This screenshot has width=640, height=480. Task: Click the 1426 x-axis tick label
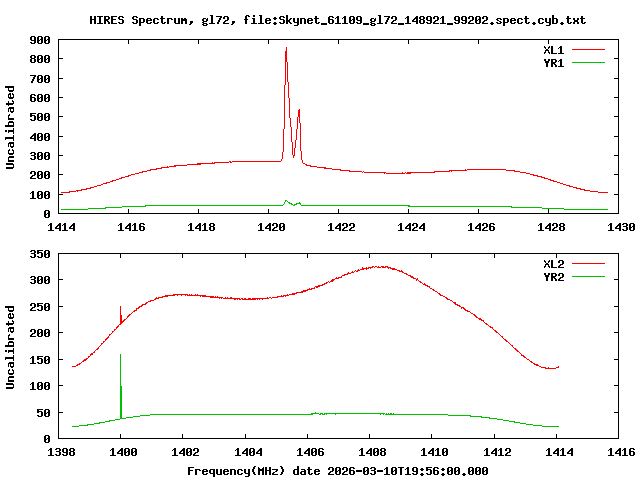[481, 227]
